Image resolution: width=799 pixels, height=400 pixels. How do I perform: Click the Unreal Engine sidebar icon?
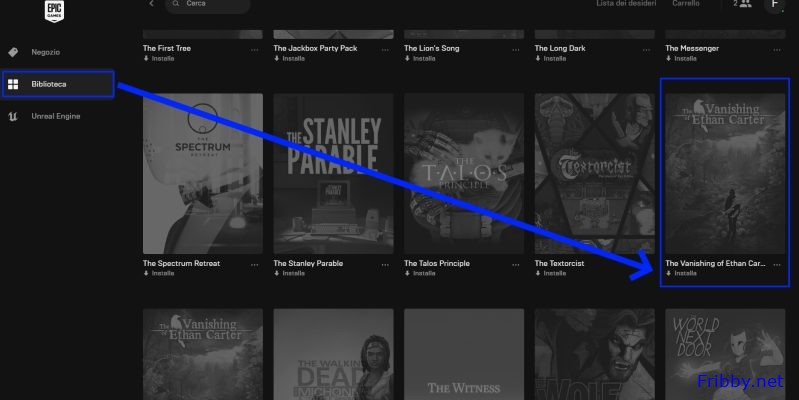(14, 116)
